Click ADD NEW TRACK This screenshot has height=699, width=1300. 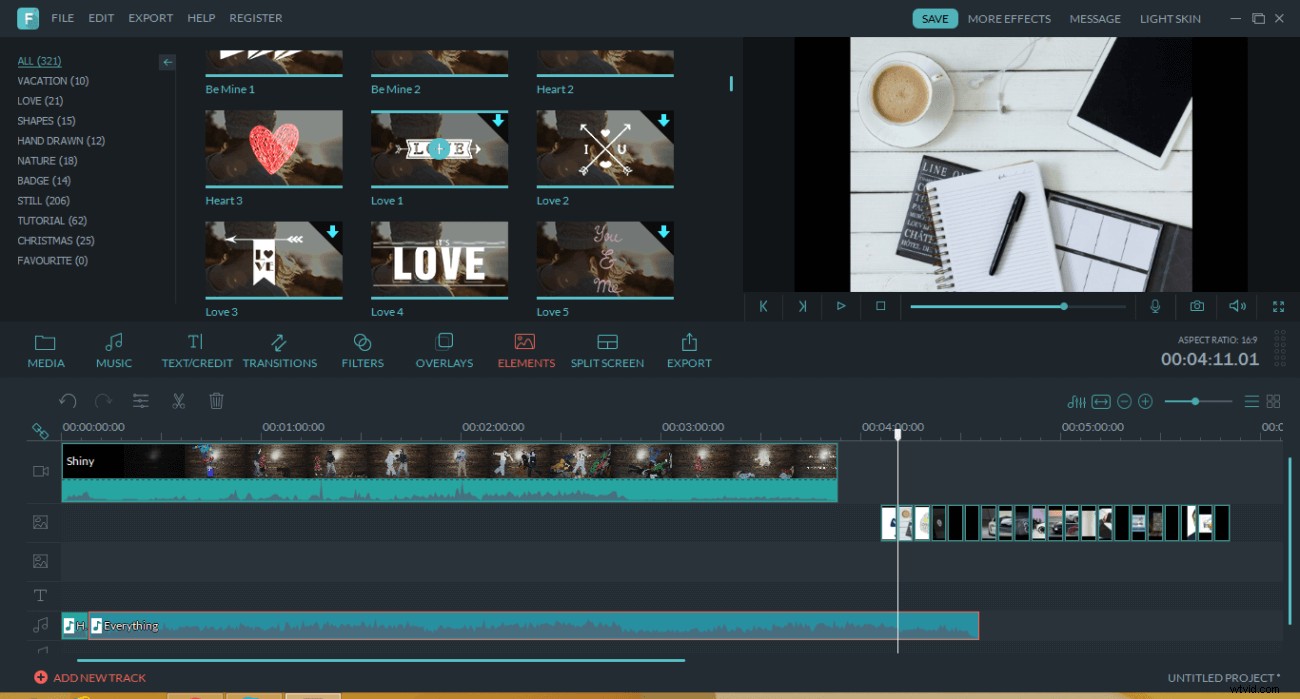tap(90, 677)
